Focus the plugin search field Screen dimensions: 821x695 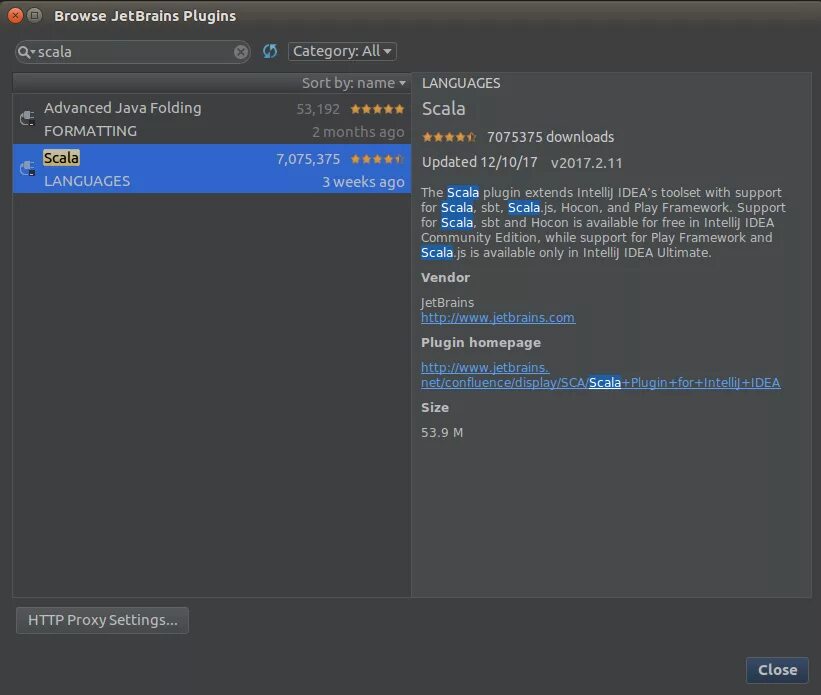(133, 52)
